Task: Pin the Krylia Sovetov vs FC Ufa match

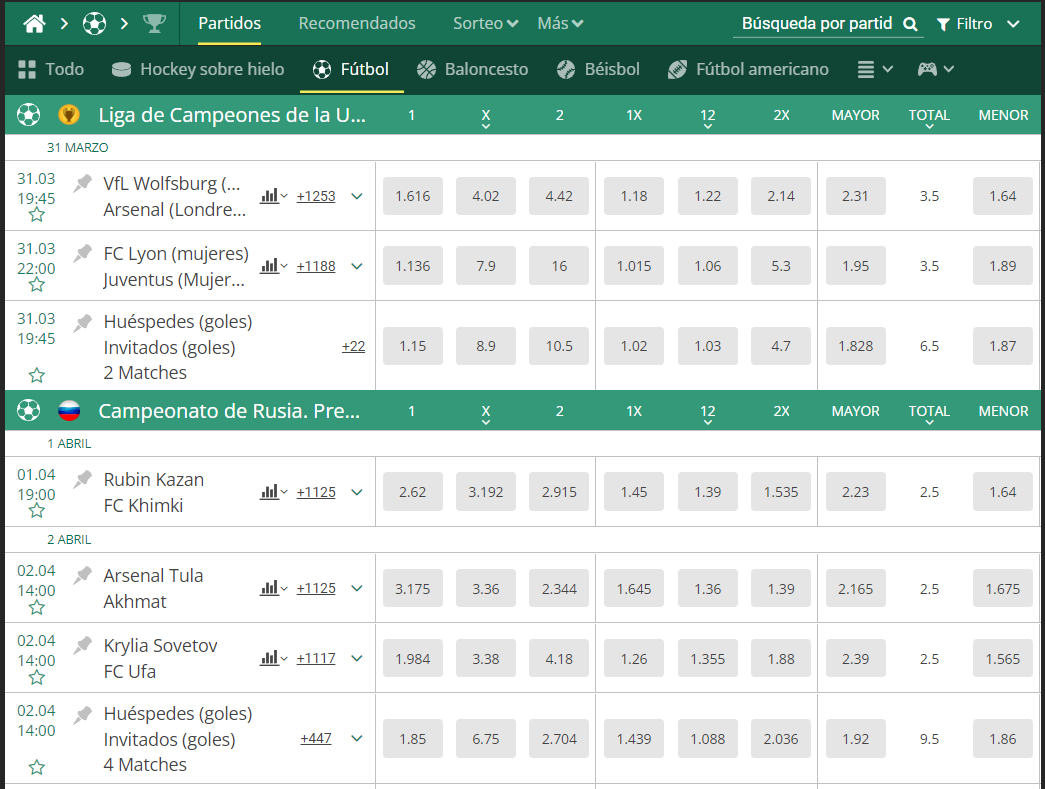Action: tap(83, 644)
